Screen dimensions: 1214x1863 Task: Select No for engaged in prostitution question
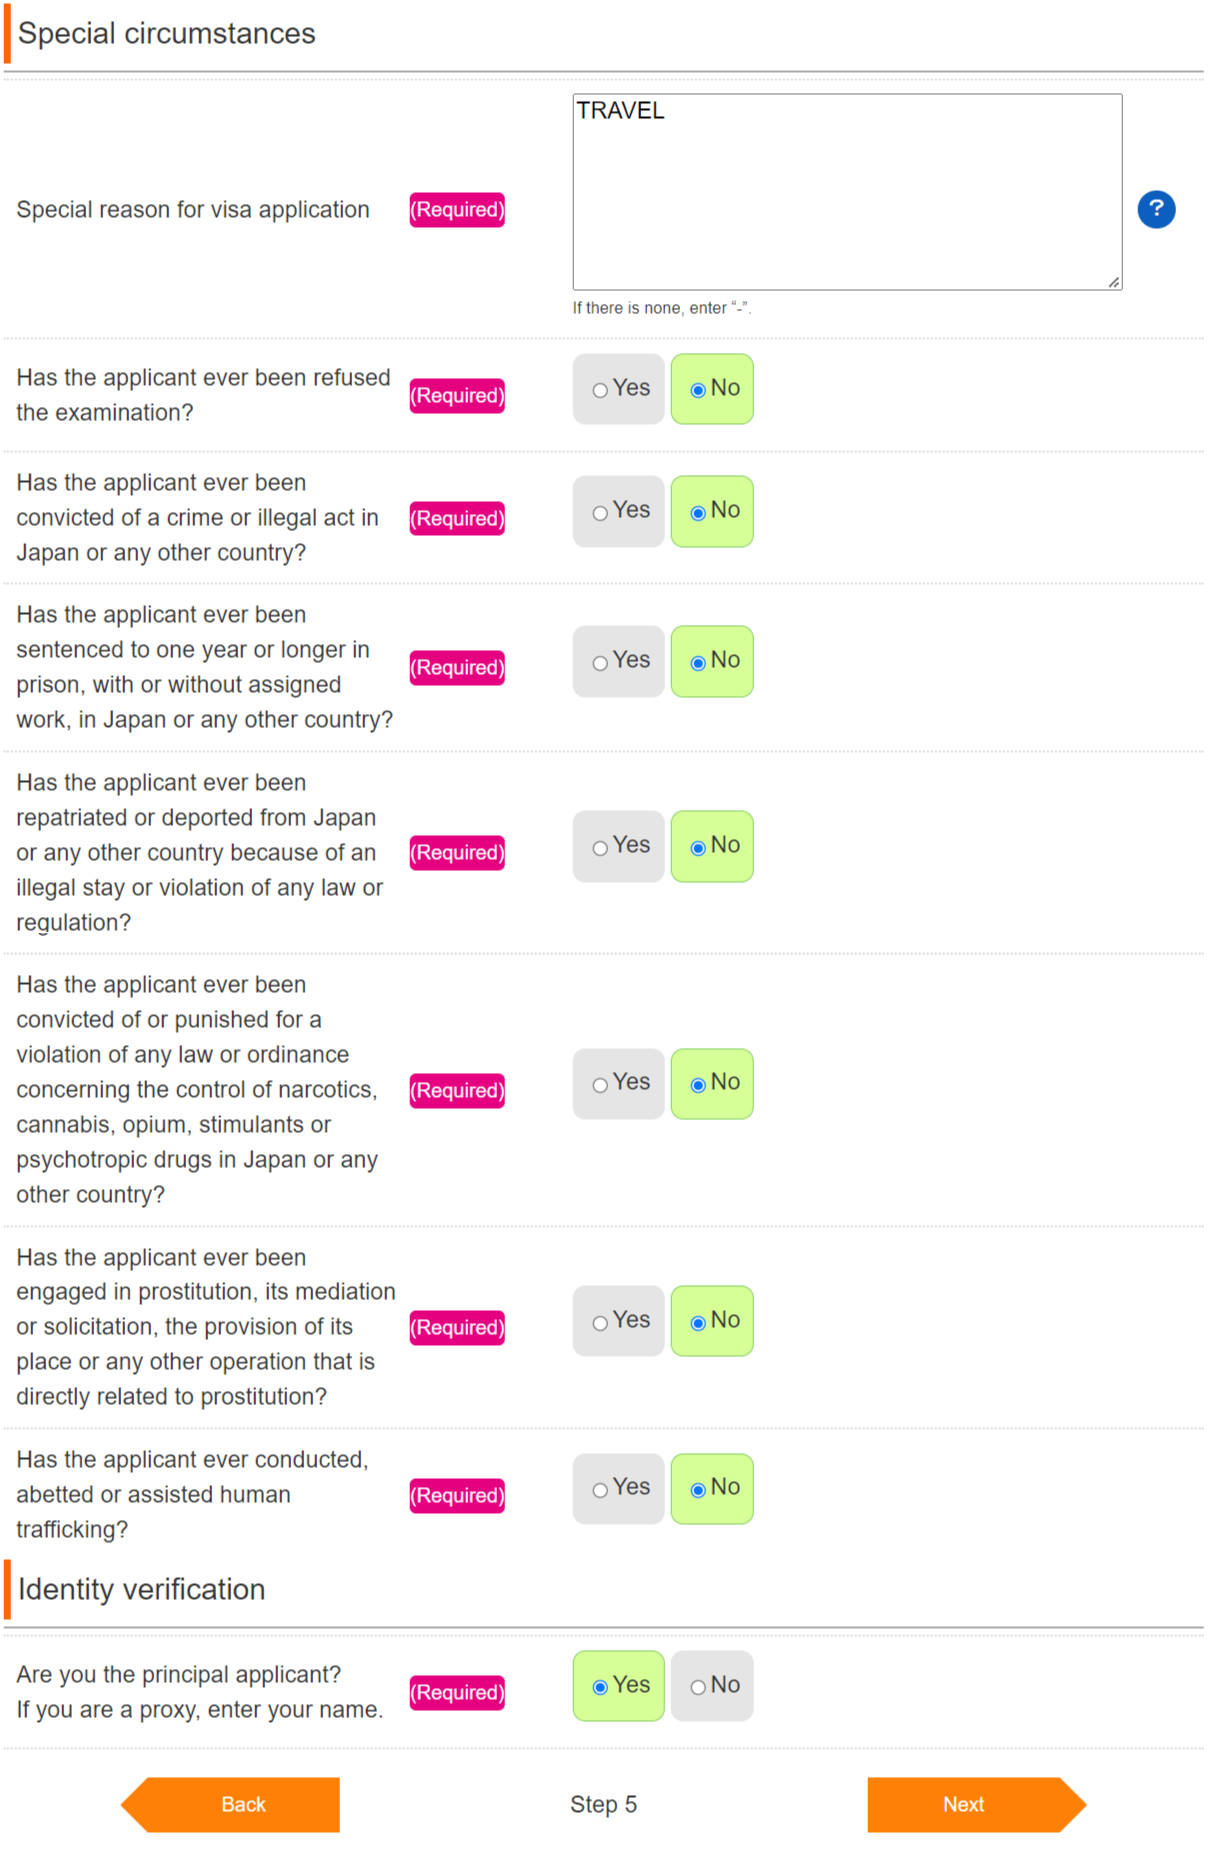click(x=712, y=1321)
